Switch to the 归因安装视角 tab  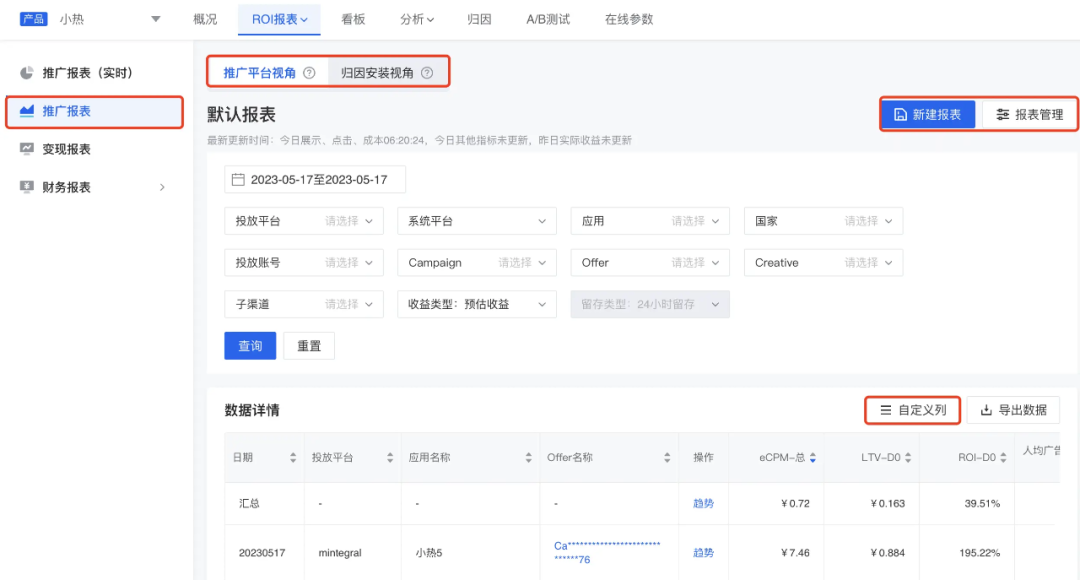coord(380,71)
